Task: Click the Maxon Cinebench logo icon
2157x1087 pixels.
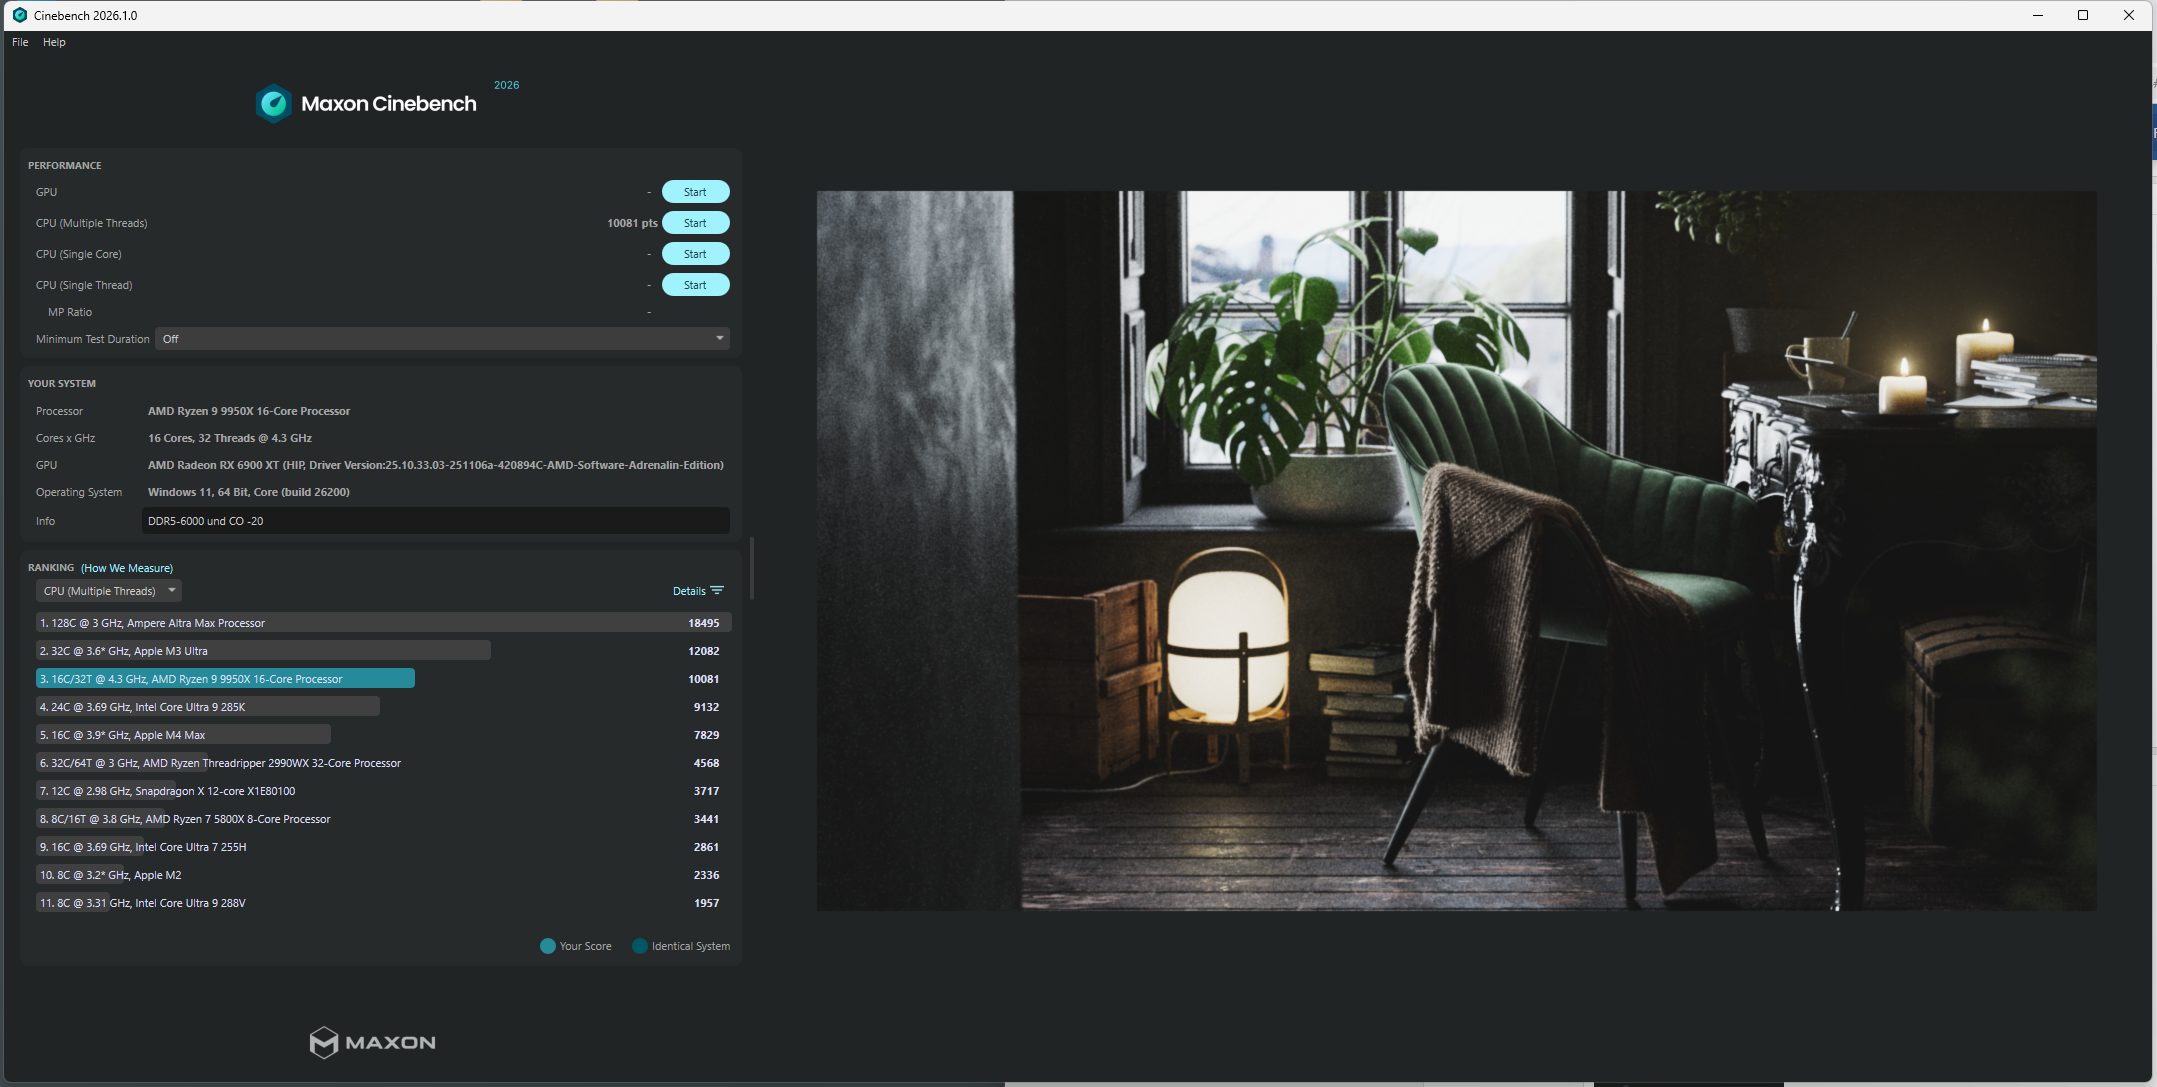Action: click(273, 103)
